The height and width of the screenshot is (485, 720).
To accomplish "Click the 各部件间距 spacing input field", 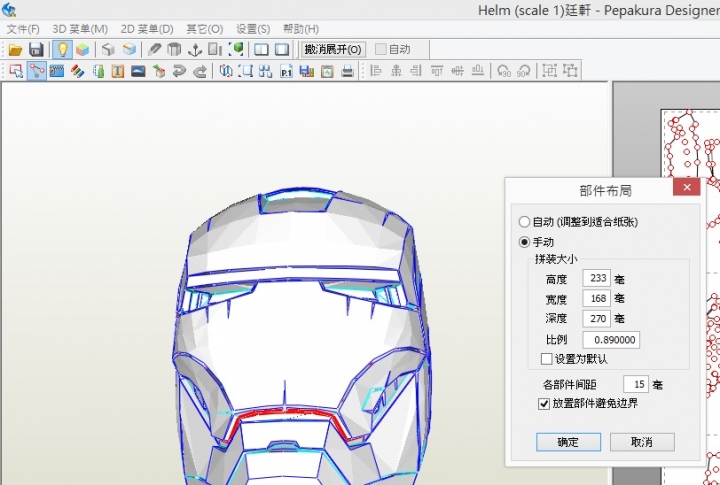I will click(636, 384).
